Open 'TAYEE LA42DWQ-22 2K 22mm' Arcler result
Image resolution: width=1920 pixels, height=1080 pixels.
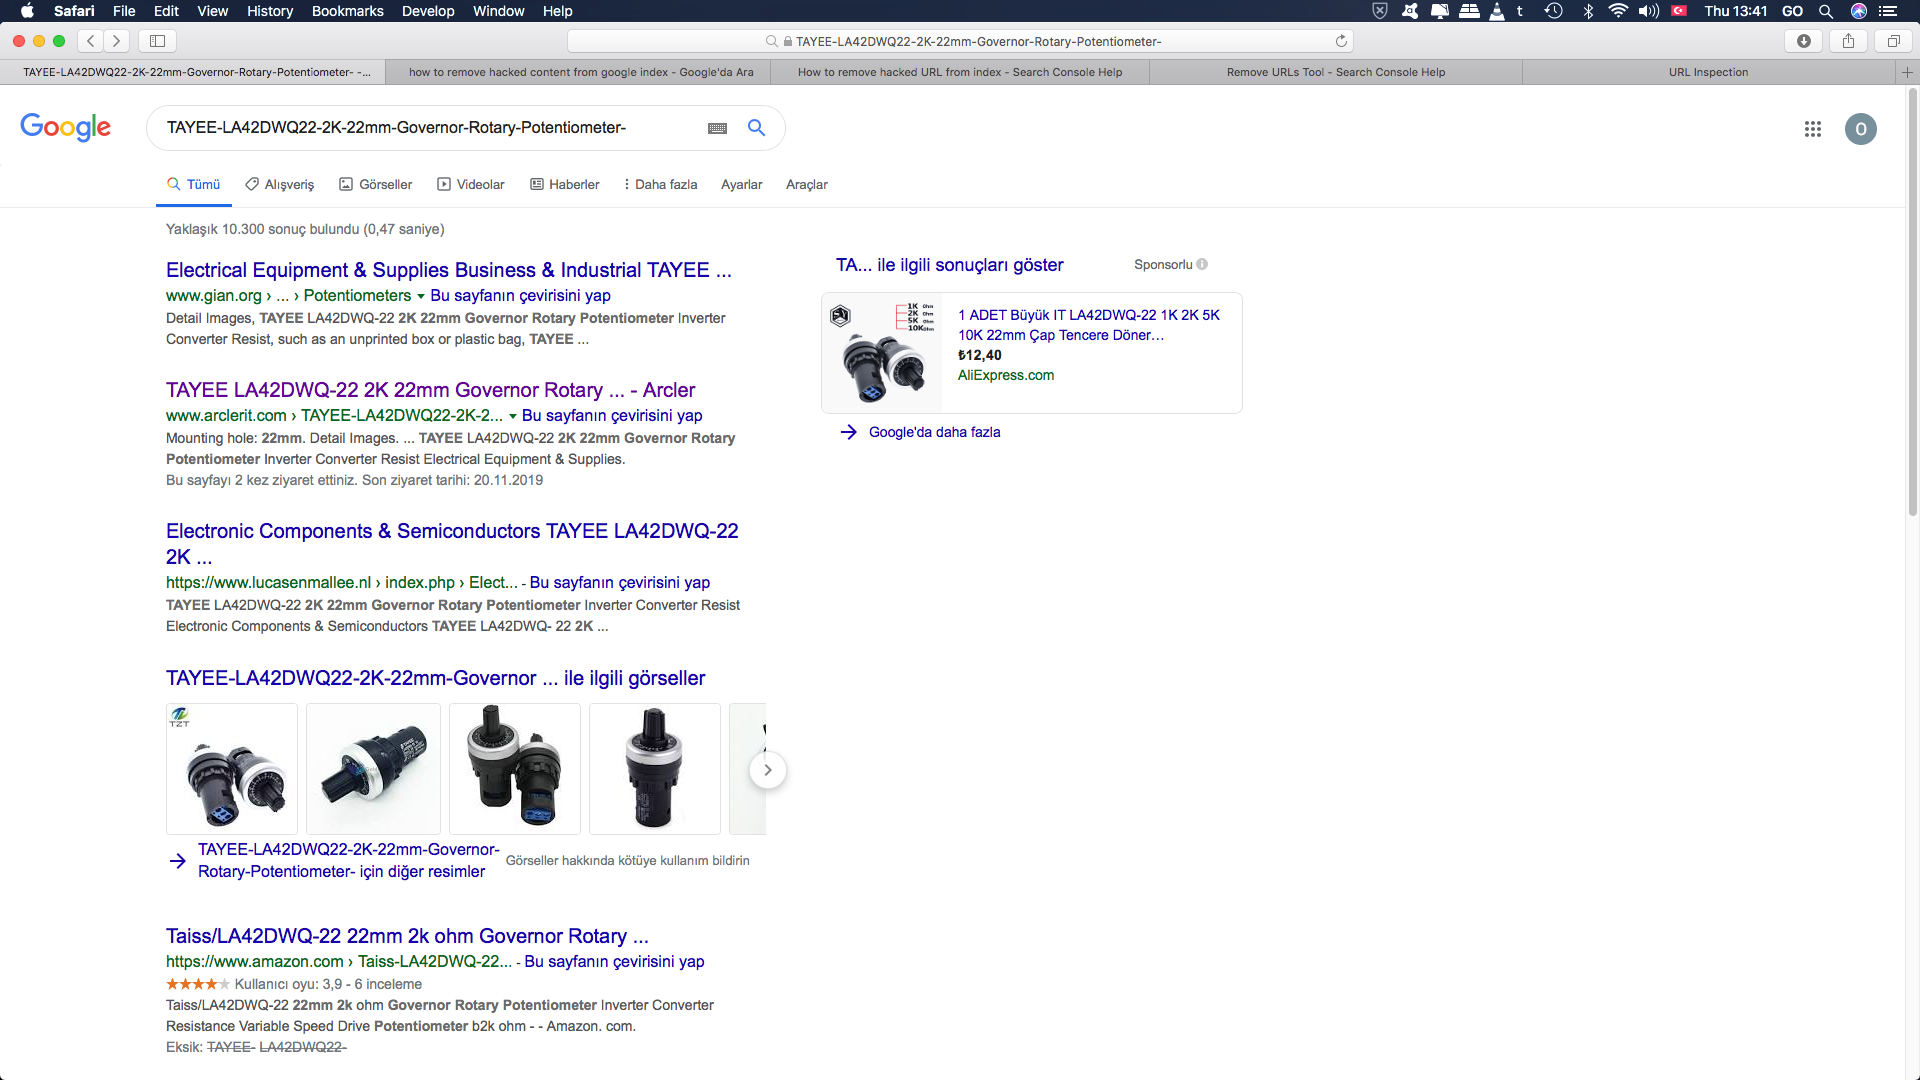tap(430, 390)
